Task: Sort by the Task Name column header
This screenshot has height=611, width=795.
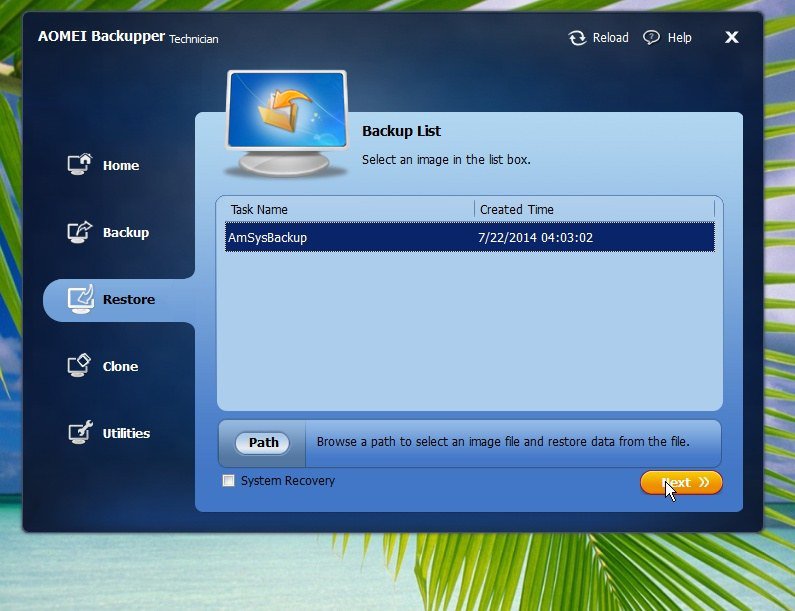Action: click(x=259, y=209)
